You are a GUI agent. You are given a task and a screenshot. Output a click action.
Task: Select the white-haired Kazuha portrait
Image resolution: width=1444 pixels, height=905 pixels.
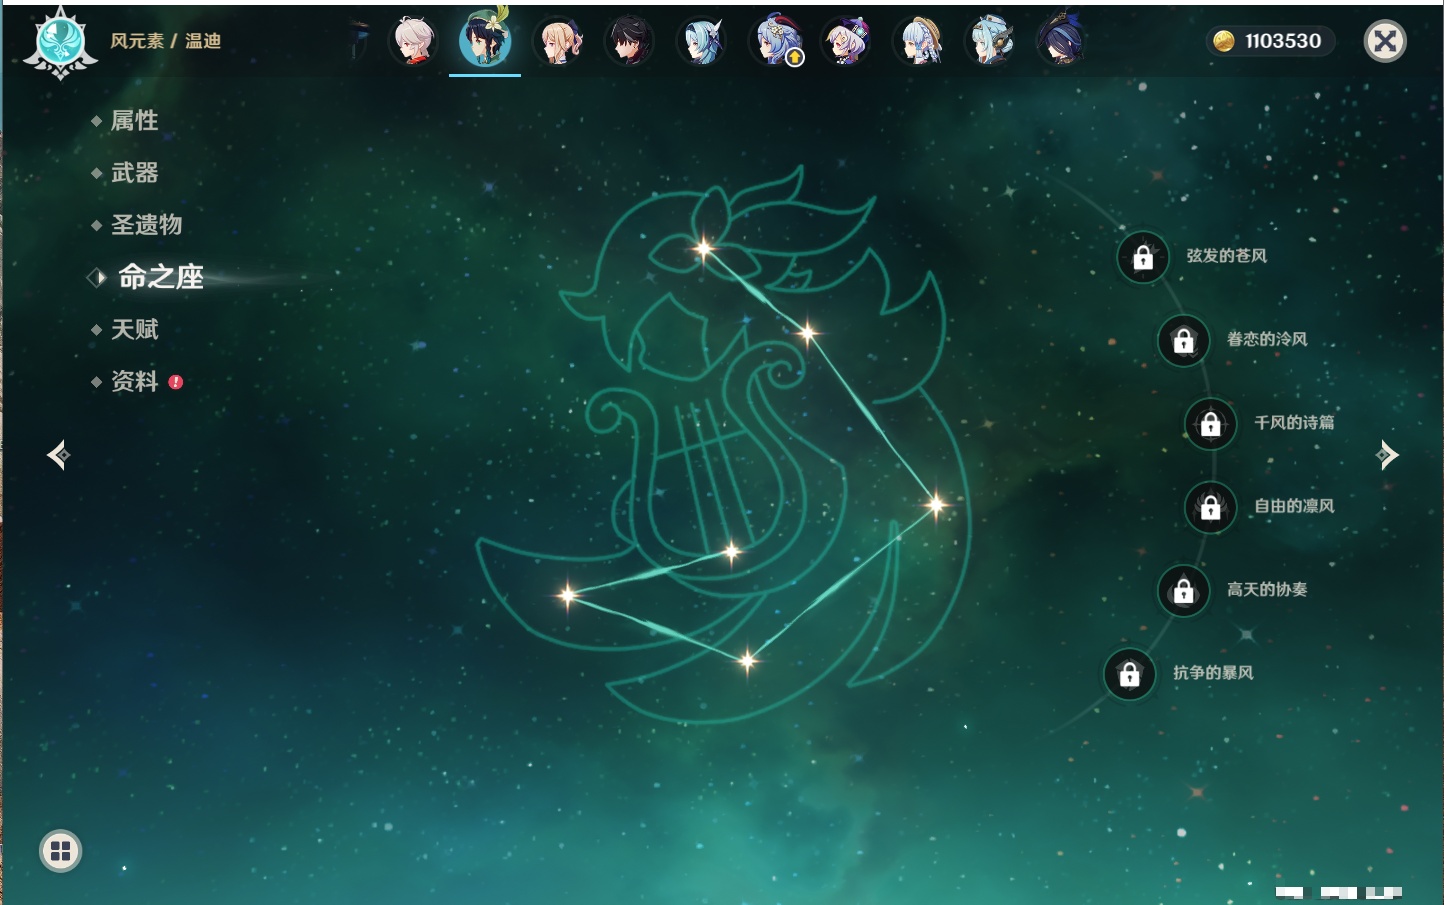coord(413,41)
